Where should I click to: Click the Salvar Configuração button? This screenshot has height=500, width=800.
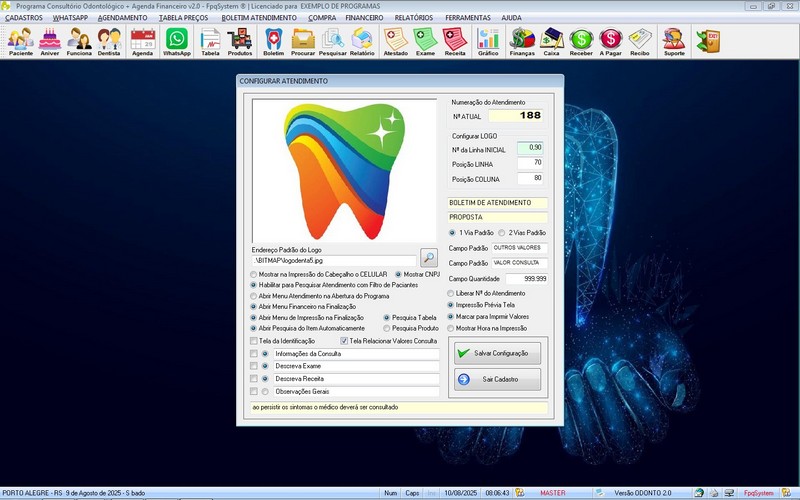[498, 353]
